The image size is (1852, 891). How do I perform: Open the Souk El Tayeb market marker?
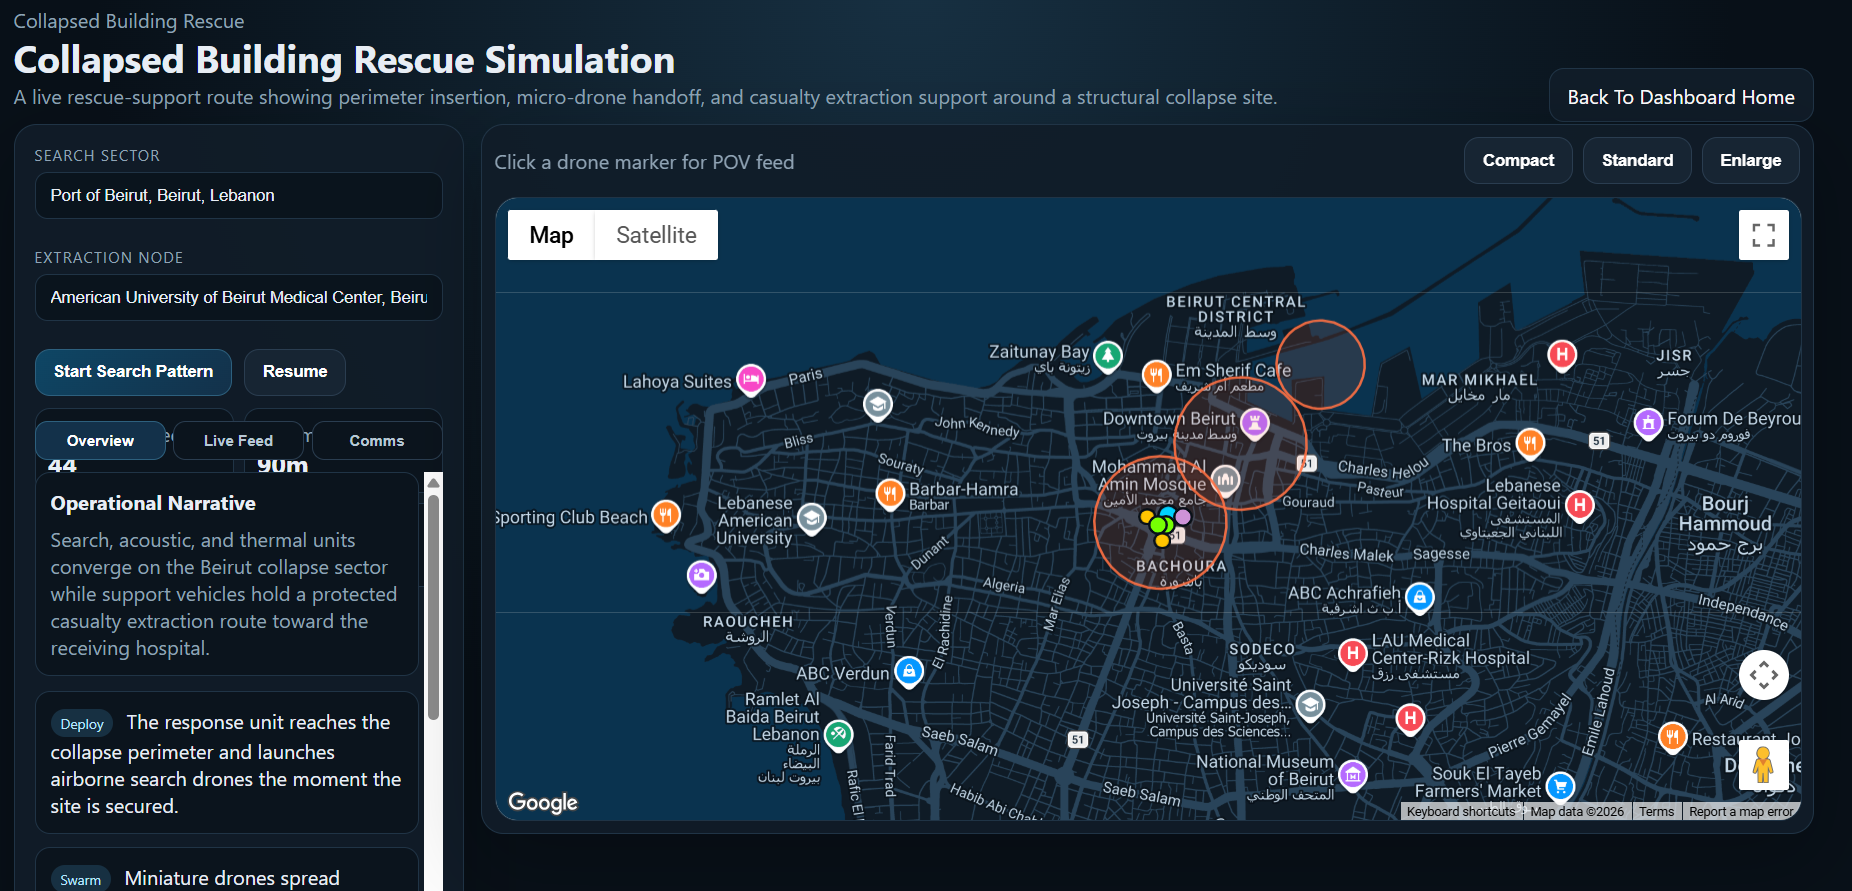1560,786
